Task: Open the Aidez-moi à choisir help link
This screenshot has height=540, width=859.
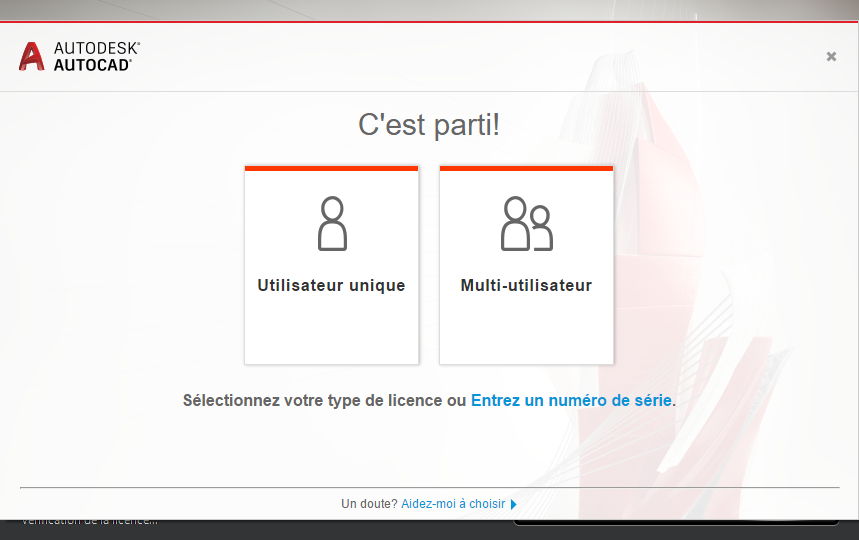Action: click(453, 504)
